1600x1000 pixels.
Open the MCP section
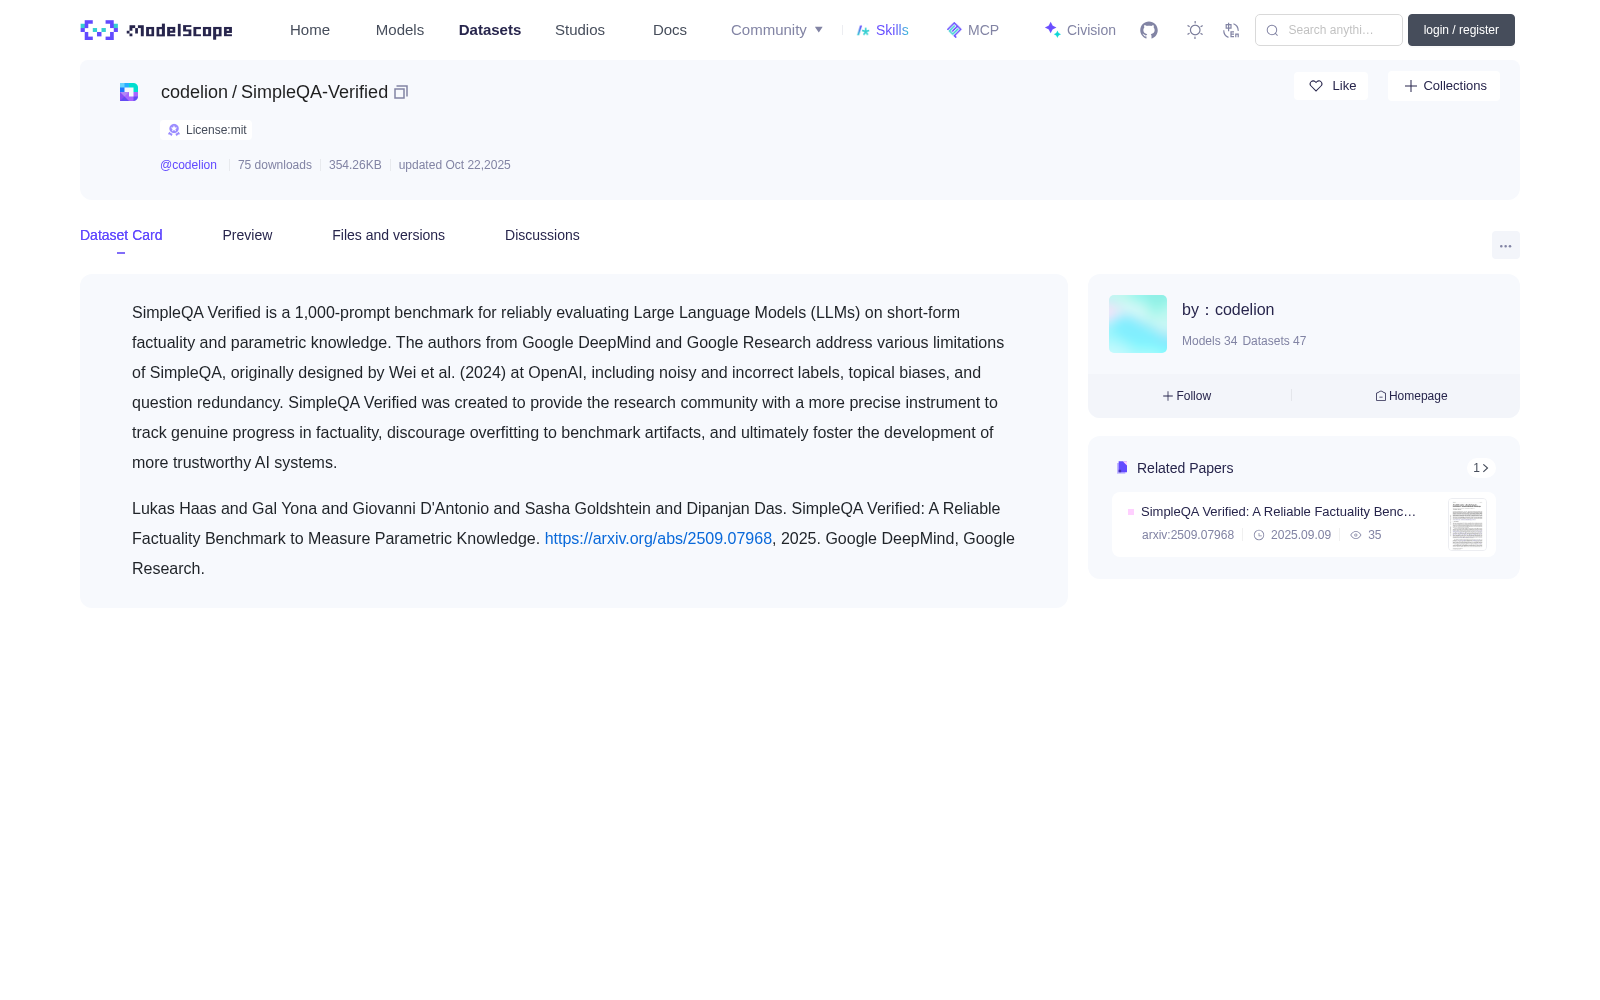click(x=972, y=30)
